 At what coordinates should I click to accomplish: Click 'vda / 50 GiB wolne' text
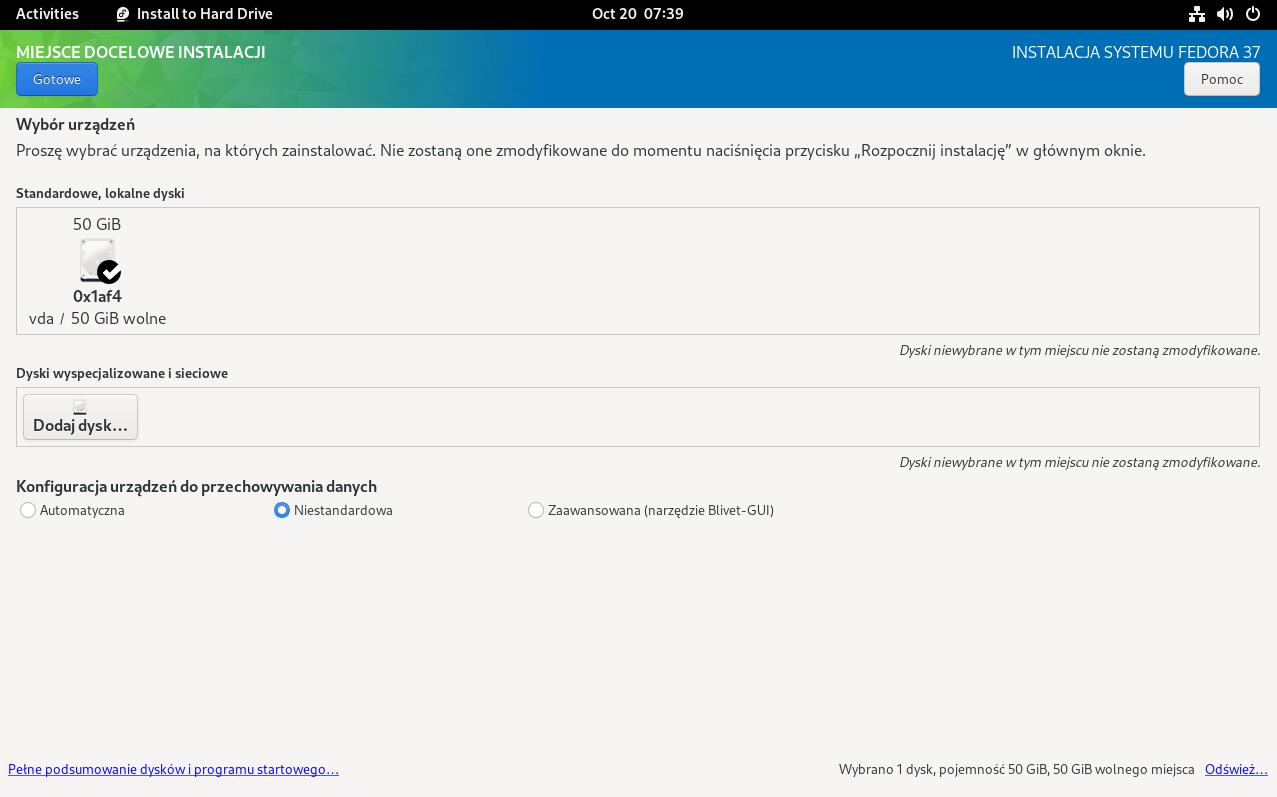[97, 318]
